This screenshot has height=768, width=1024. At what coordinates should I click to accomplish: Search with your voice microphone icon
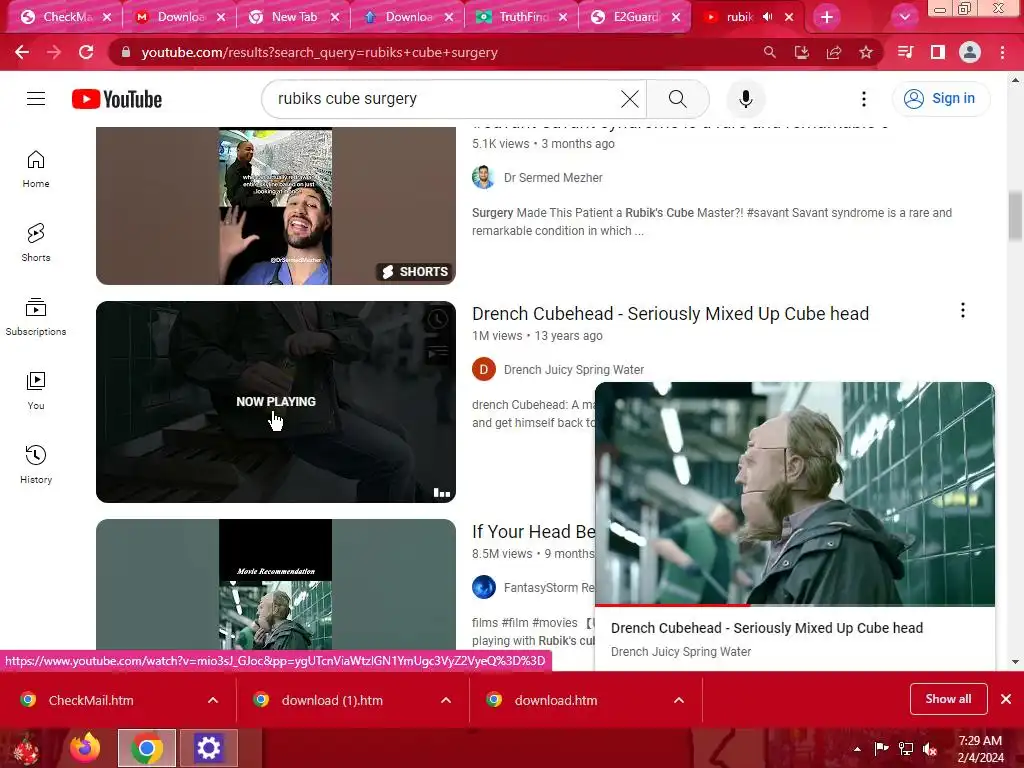746,99
